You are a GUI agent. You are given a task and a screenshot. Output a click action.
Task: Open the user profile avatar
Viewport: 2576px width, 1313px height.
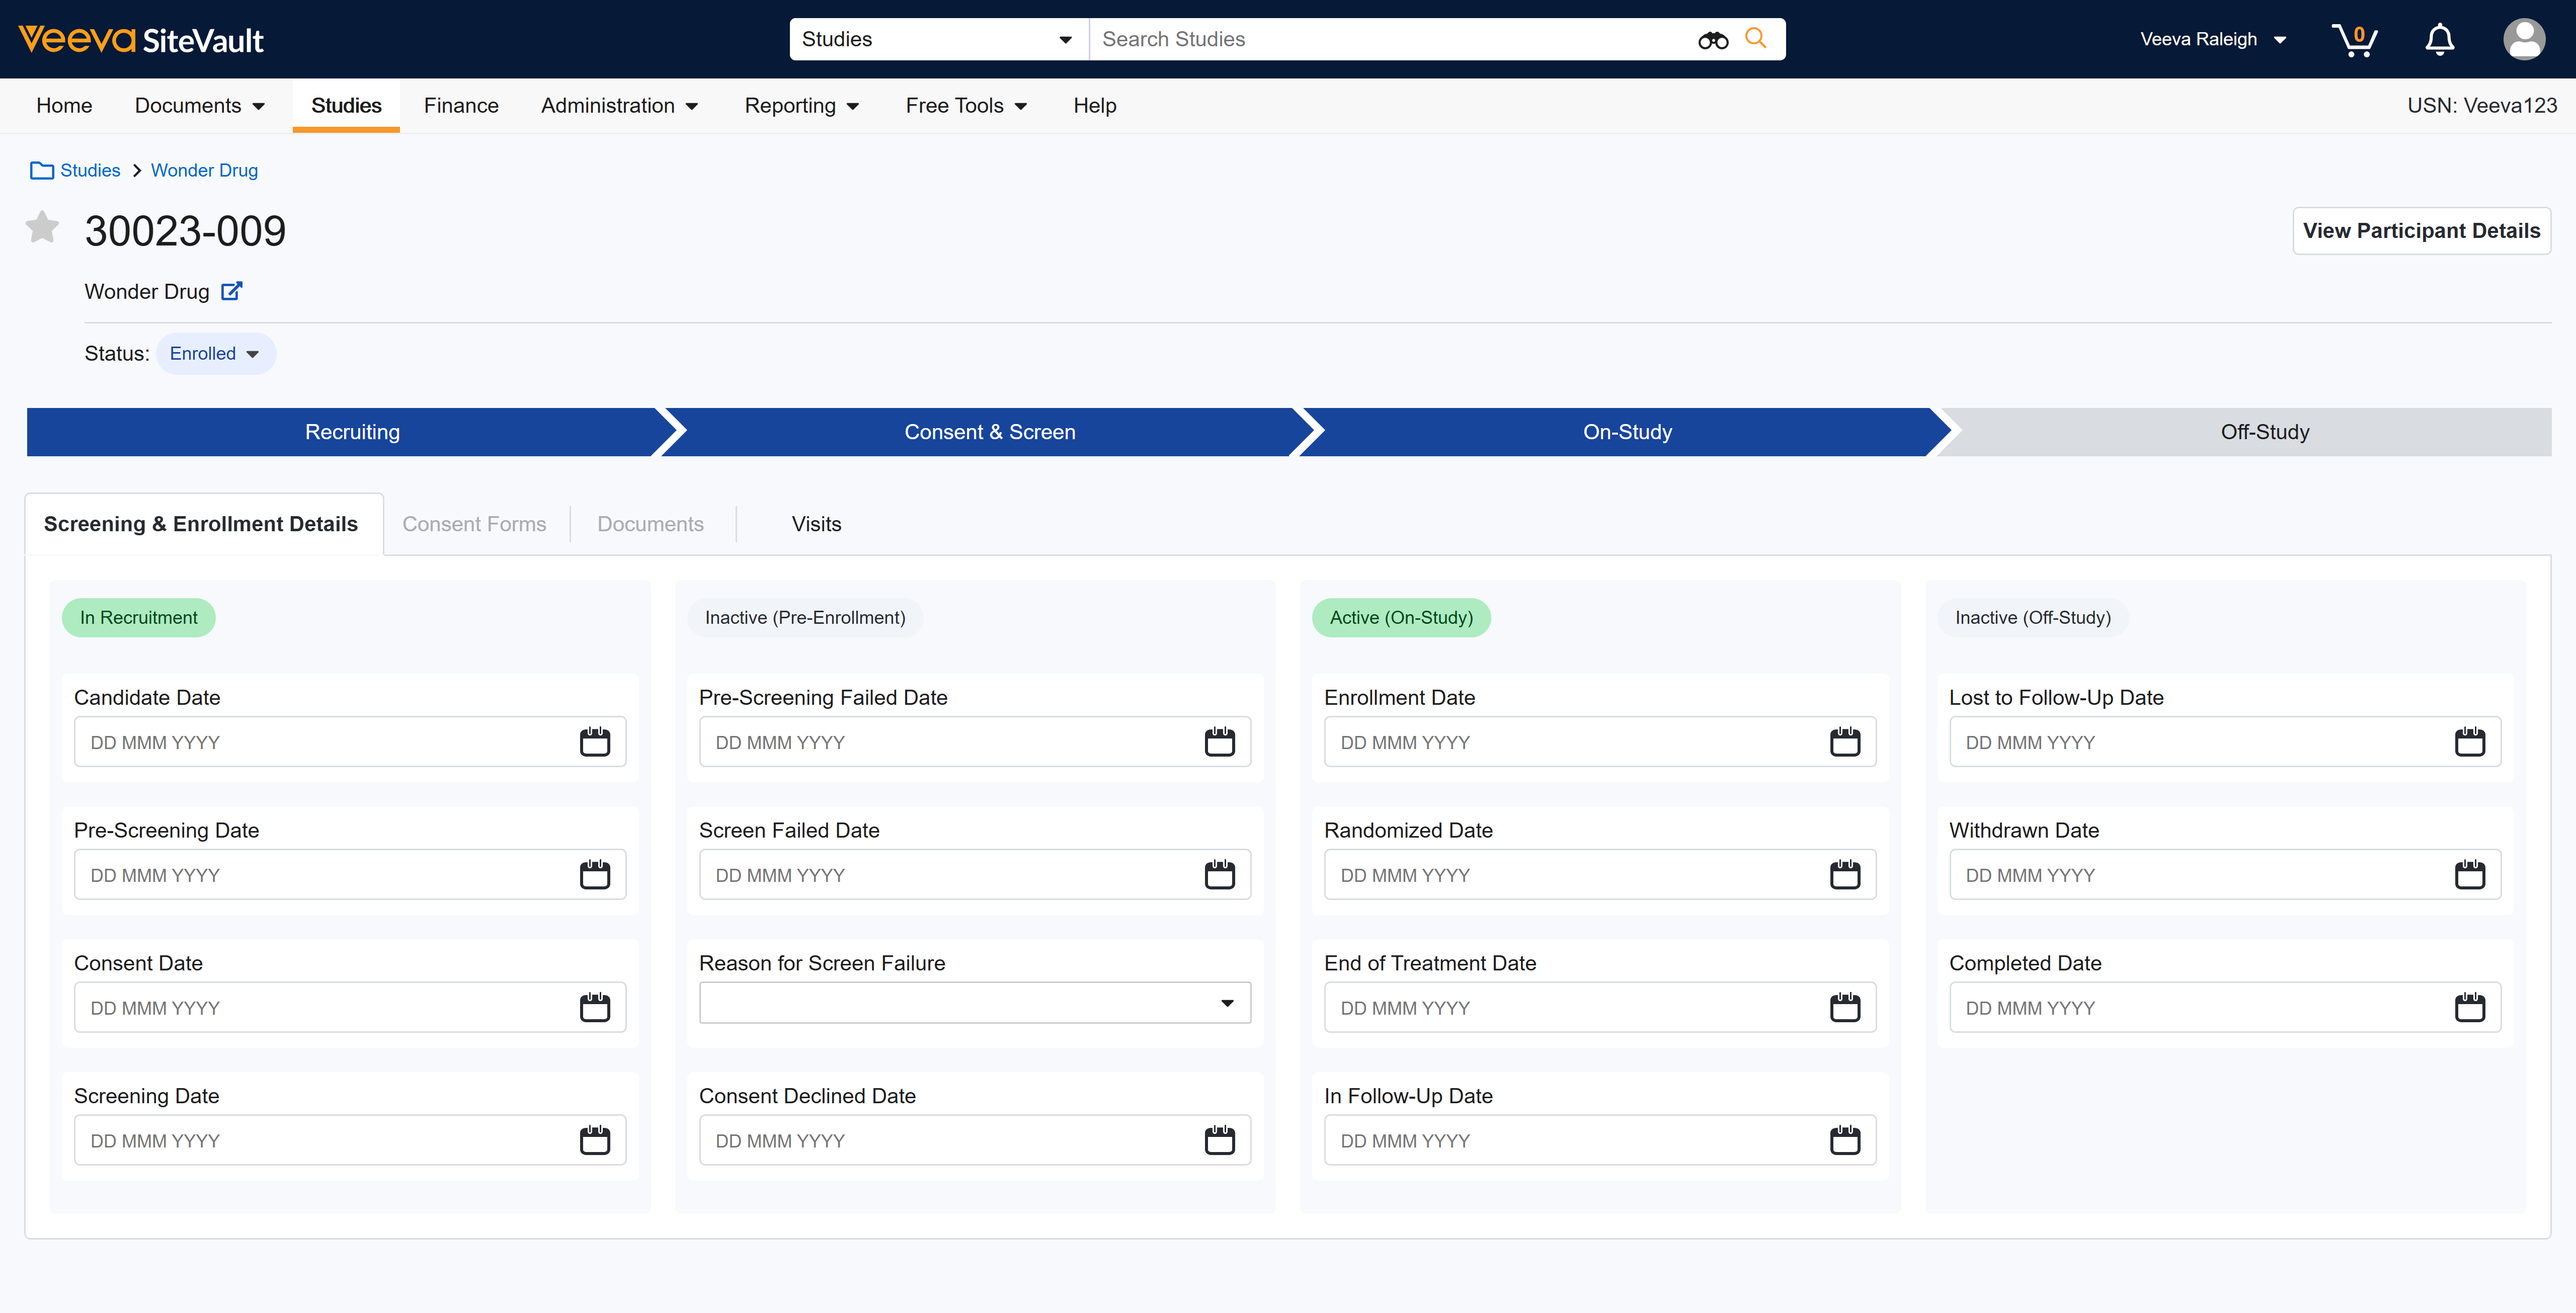click(2523, 40)
